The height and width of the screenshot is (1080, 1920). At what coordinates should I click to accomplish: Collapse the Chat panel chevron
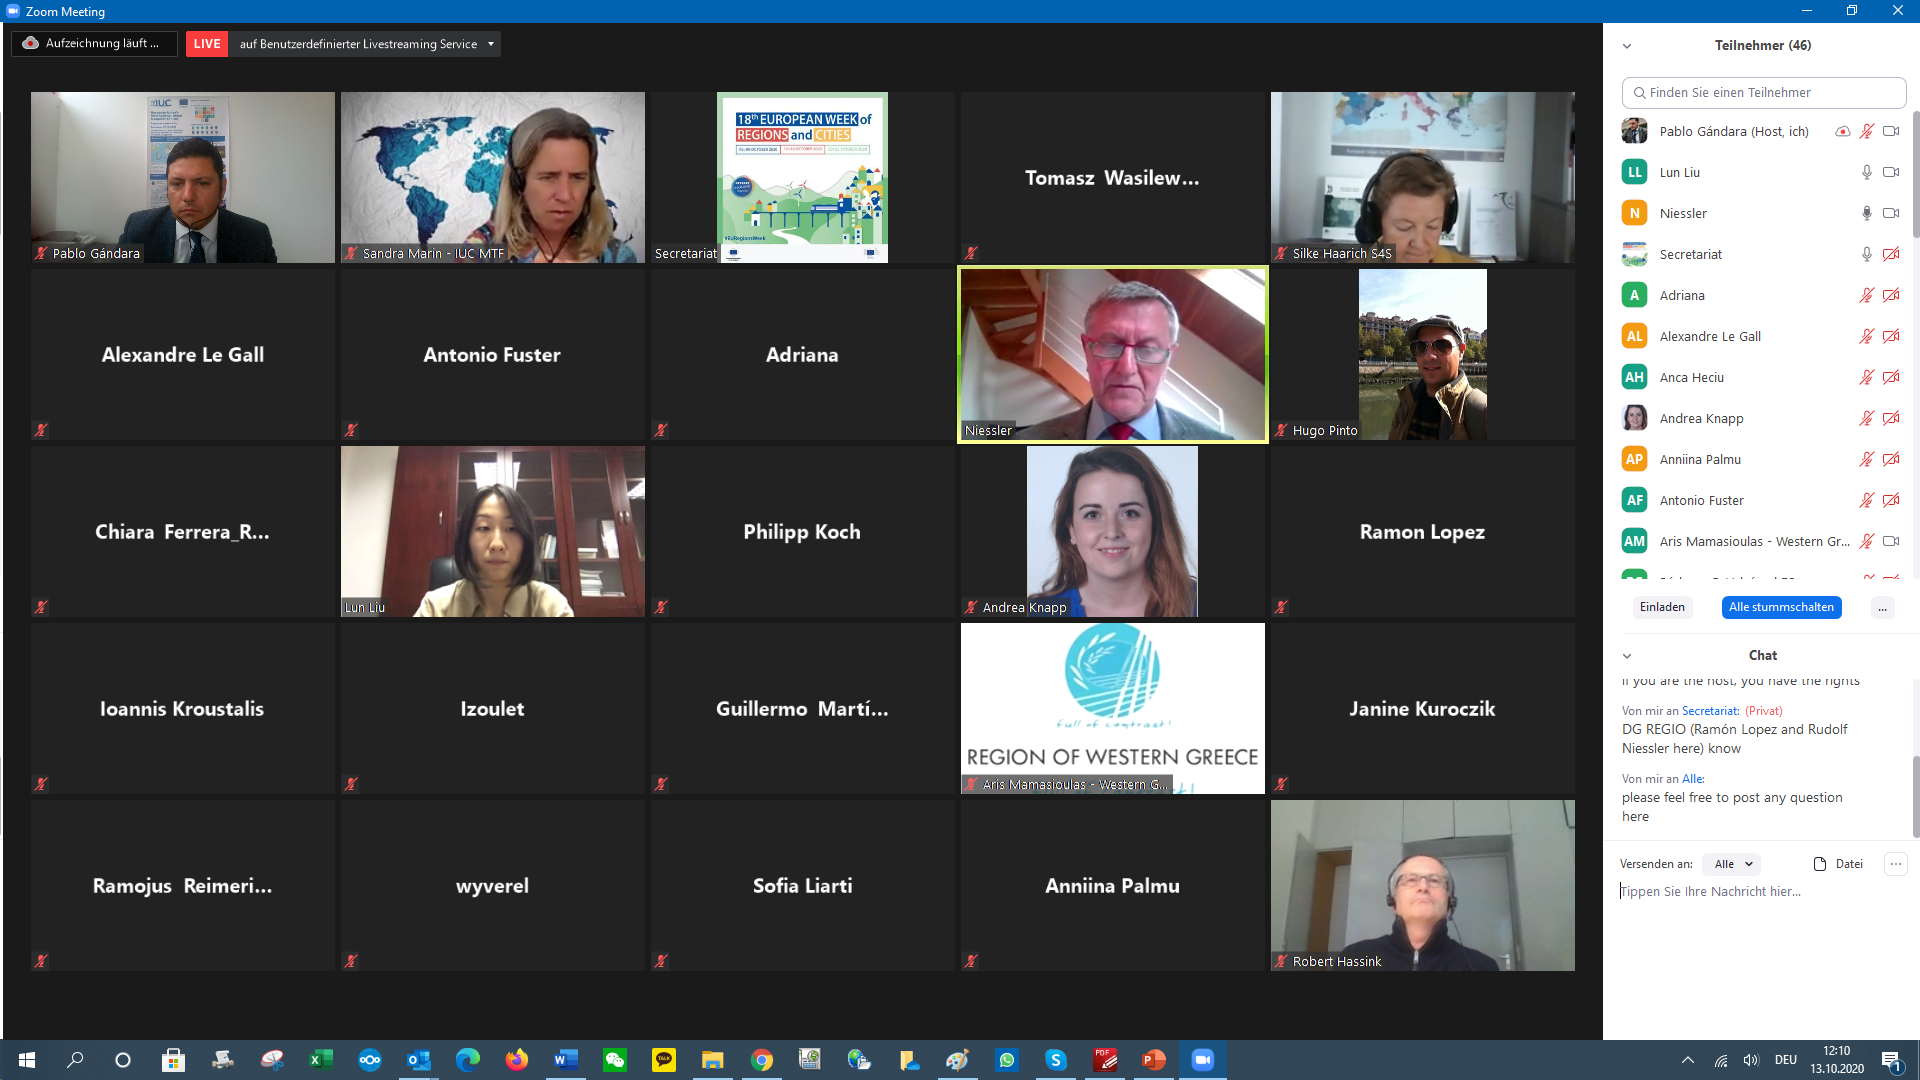click(x=1627, y=656)
